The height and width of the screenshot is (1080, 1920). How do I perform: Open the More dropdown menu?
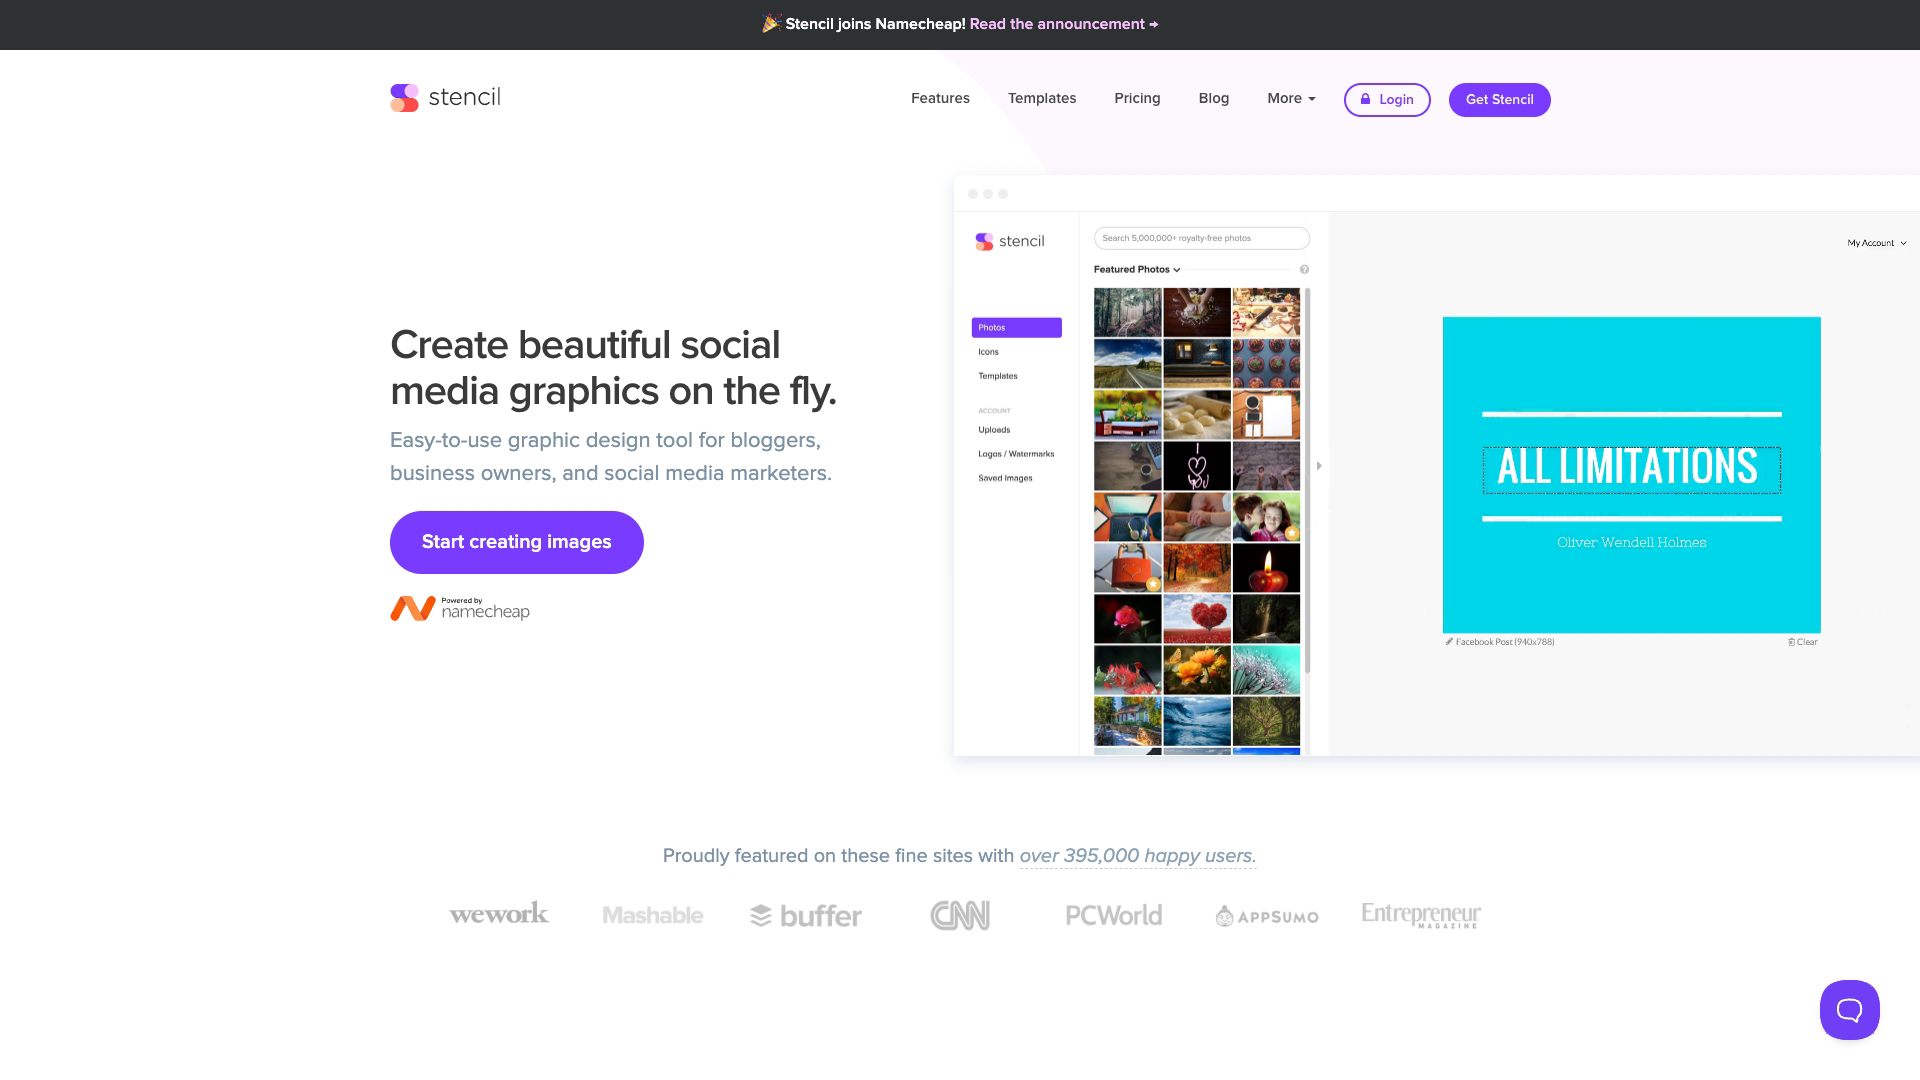coord(1291,98)
